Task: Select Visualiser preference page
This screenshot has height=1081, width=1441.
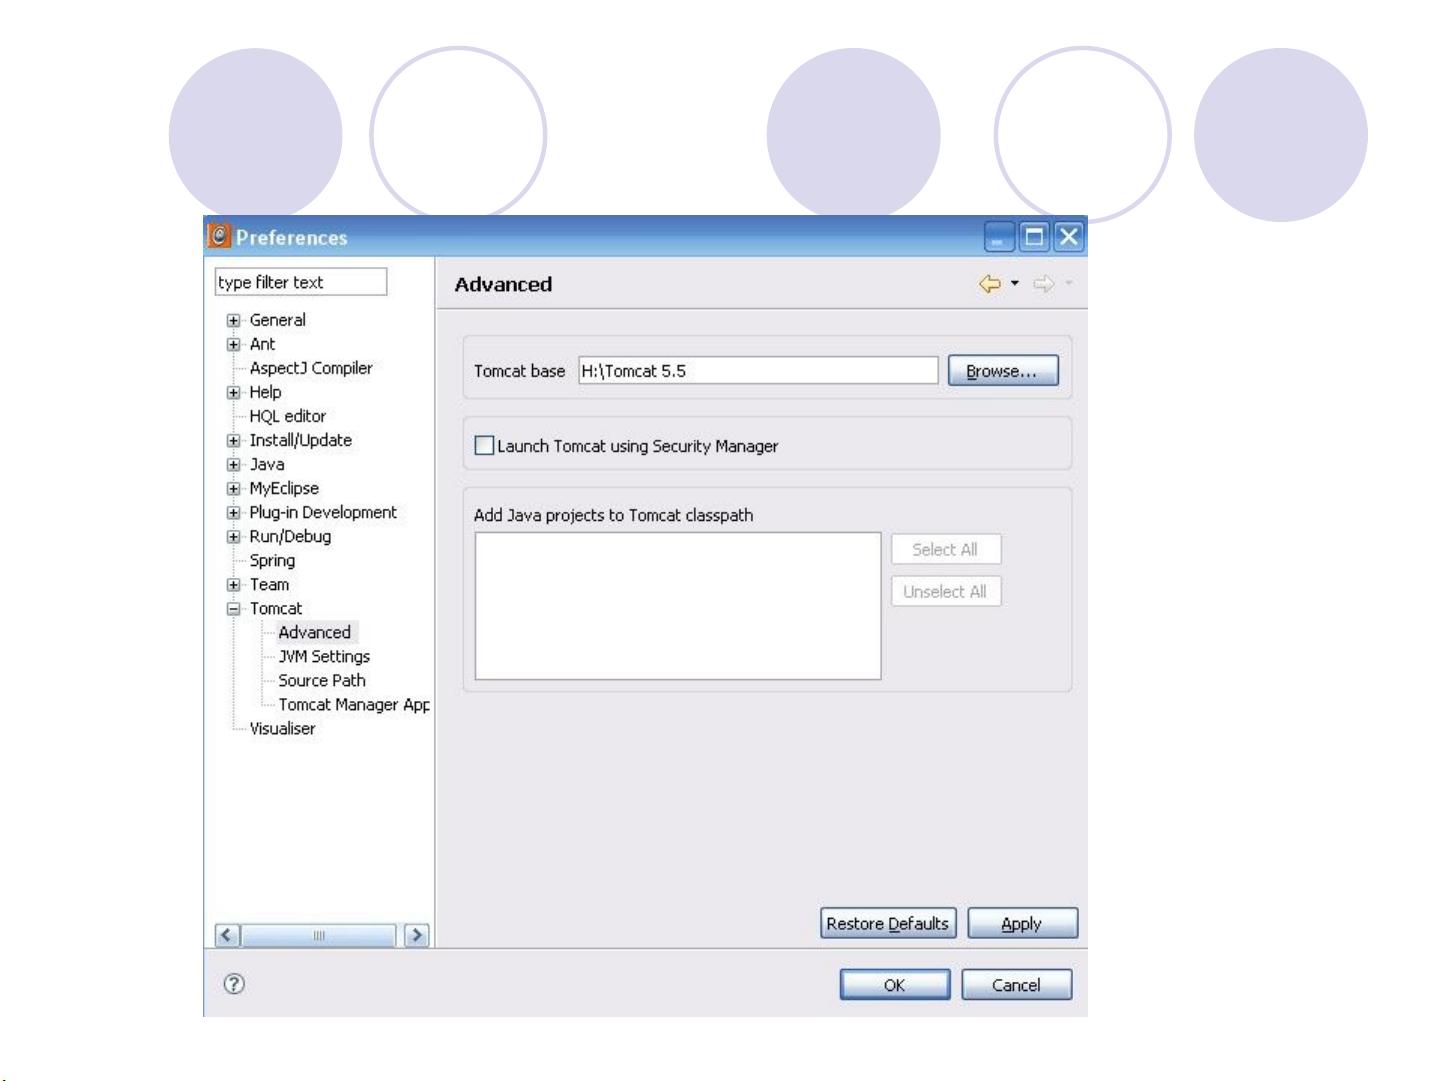Action: click(x=282, y=728)
